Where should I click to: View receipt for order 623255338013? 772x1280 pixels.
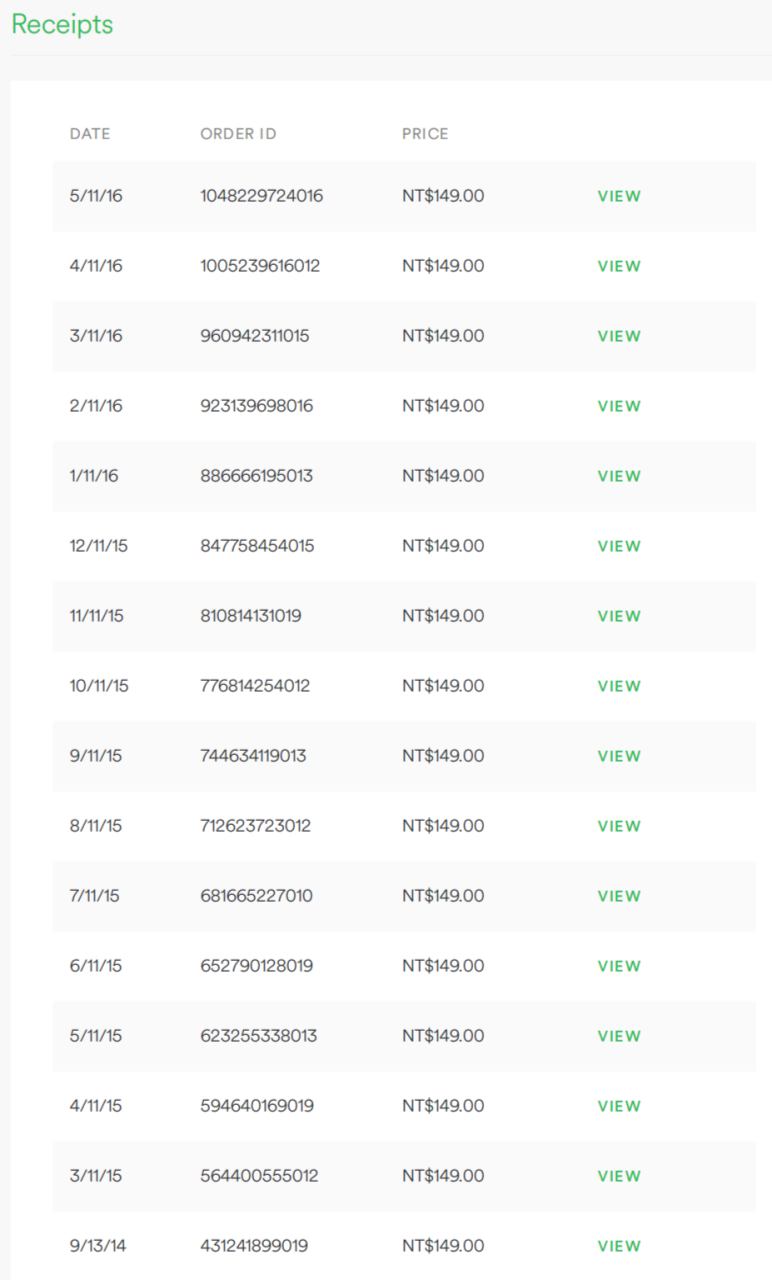tap(619, 1036)
